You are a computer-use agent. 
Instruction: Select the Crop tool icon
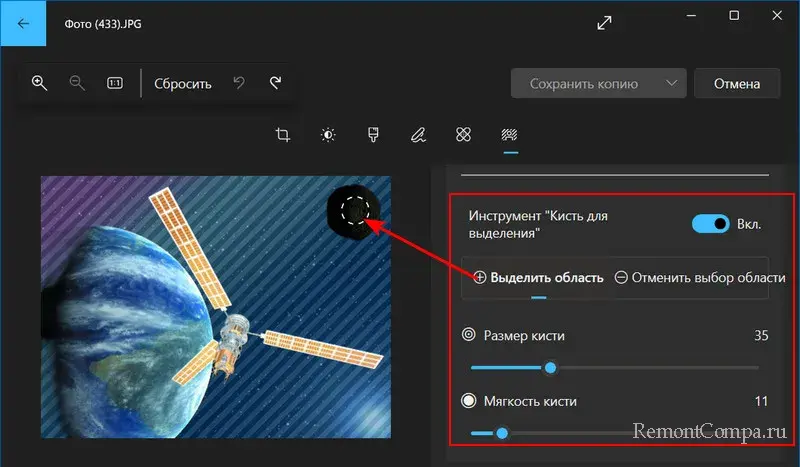(x=283, y=135)
